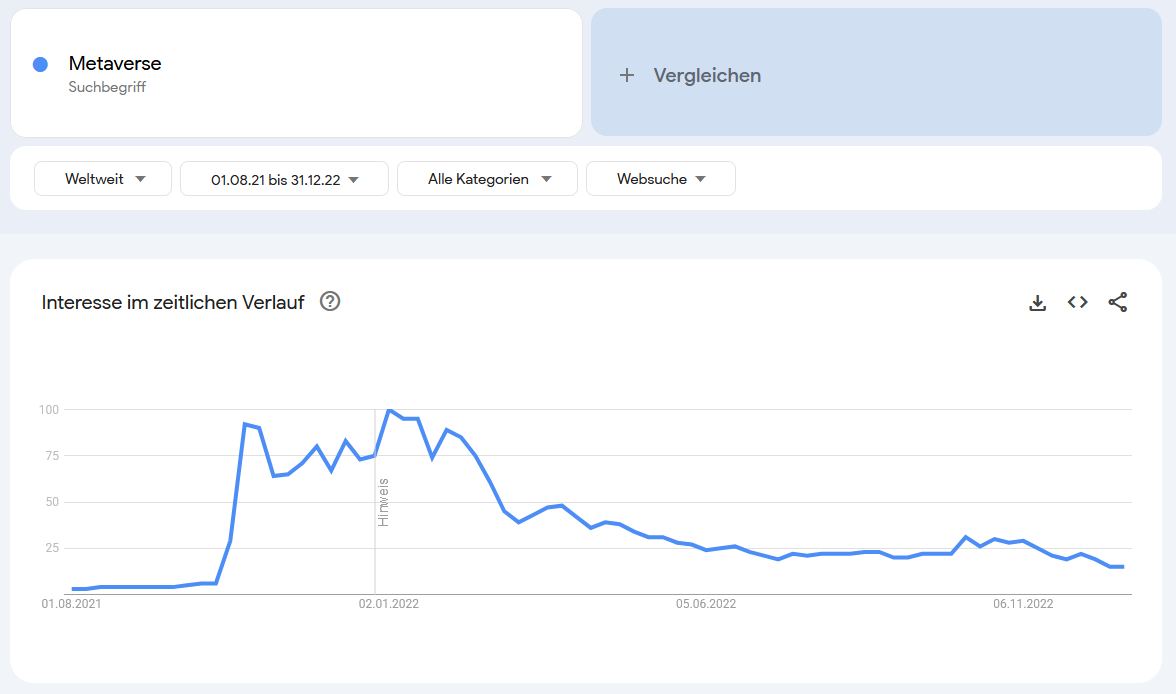Screen dimensions: 1176x694
Task: Open the Weltweit region dropdown
Action: click(102, 178)
